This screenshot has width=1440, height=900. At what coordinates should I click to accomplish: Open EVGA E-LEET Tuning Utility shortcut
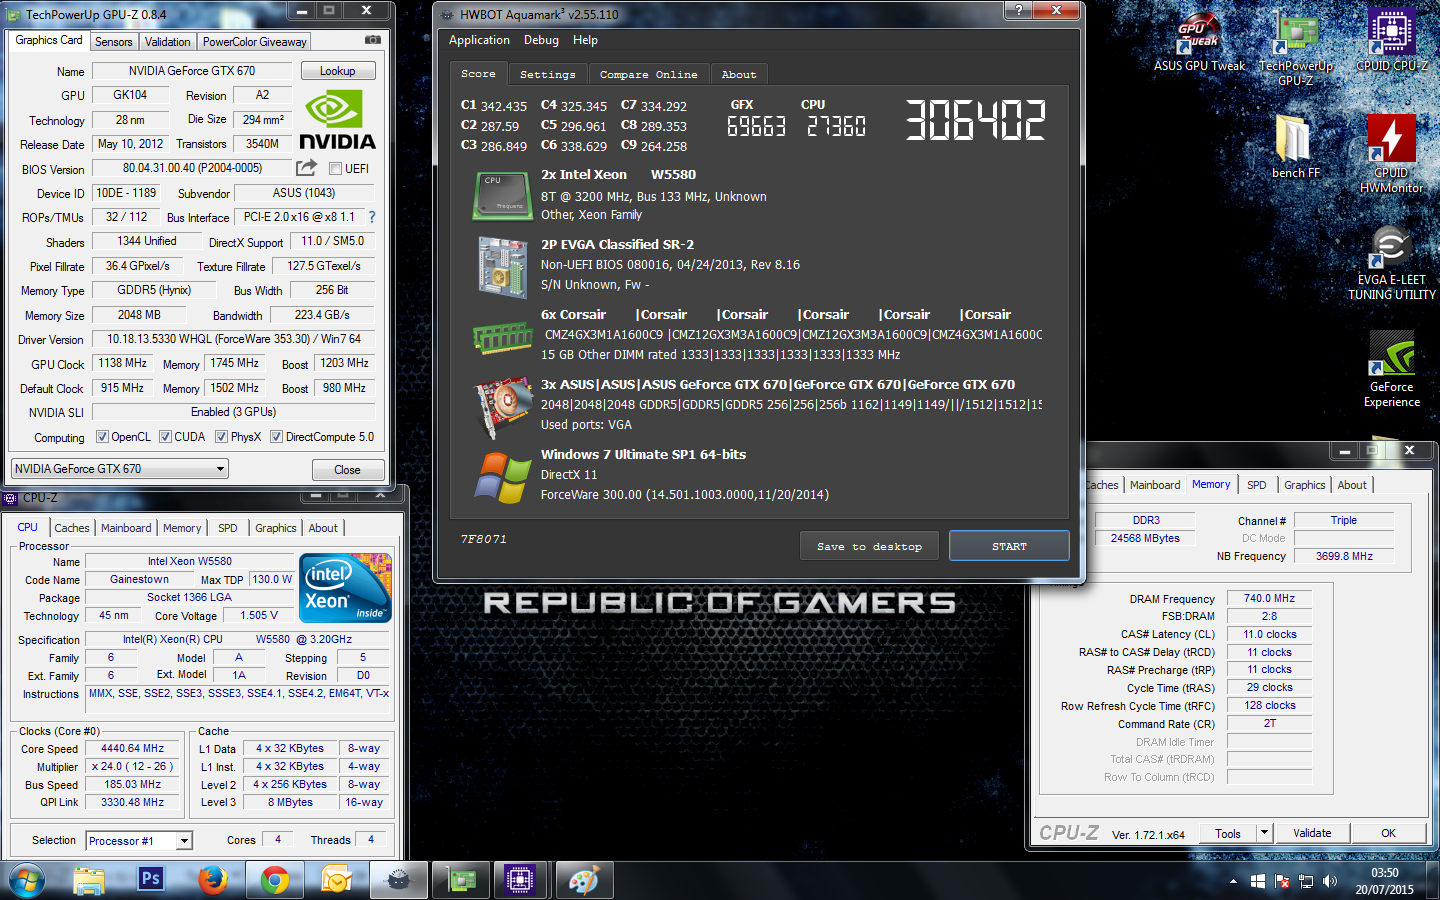pos(1391,262)
